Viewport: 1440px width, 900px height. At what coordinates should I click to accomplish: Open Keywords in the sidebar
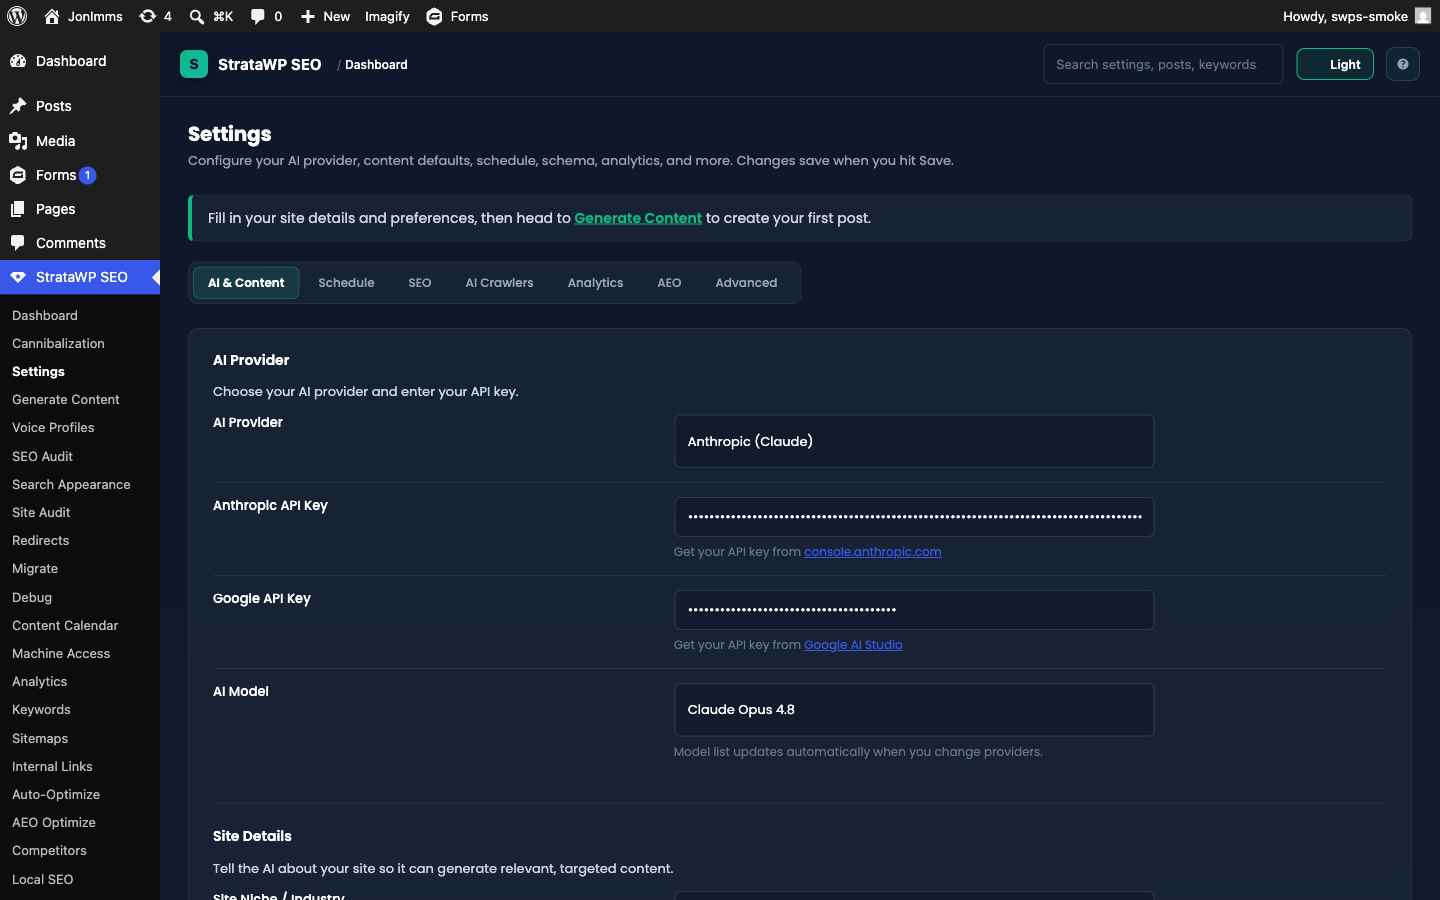(41, 709)
